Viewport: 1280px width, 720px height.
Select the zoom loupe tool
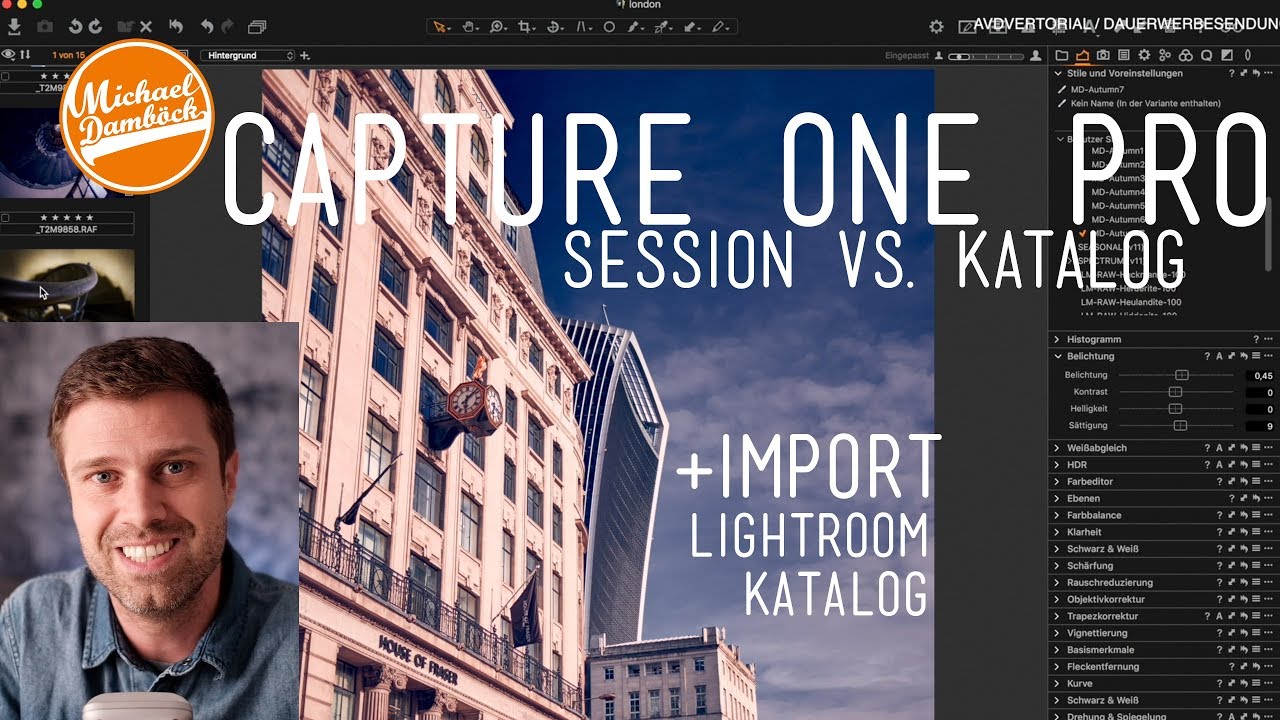(x=497, y=27)
